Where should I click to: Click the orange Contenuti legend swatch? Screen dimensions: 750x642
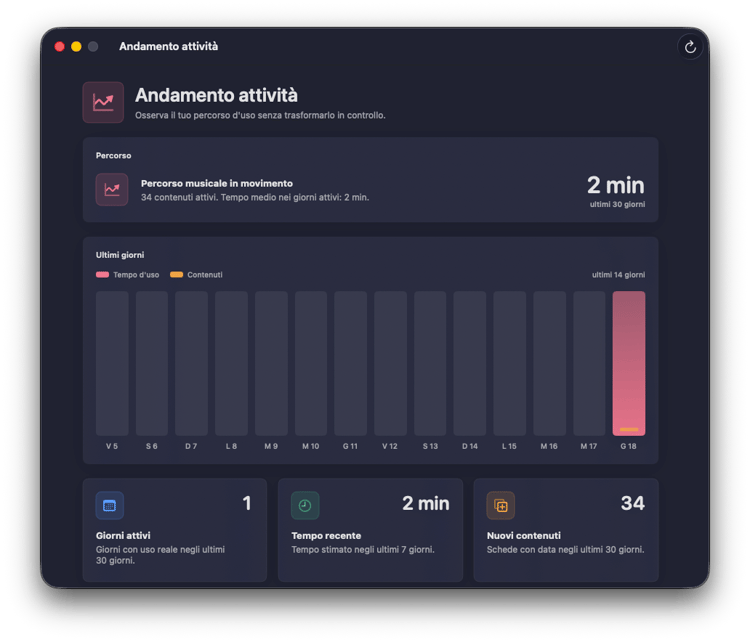point(176,275)
